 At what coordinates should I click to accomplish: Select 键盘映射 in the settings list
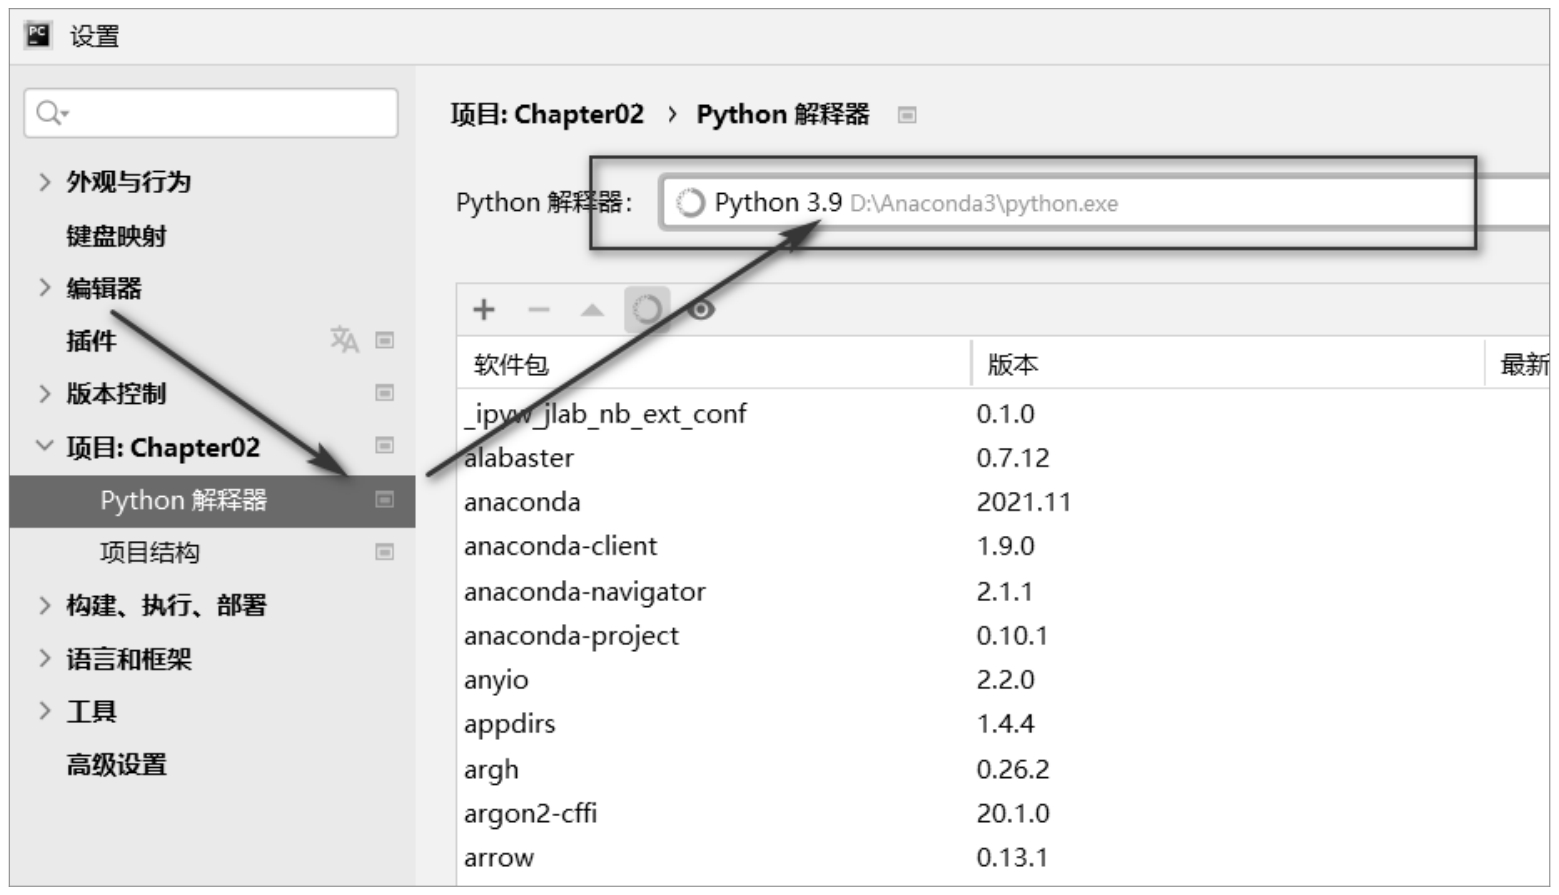pos(116,236)
